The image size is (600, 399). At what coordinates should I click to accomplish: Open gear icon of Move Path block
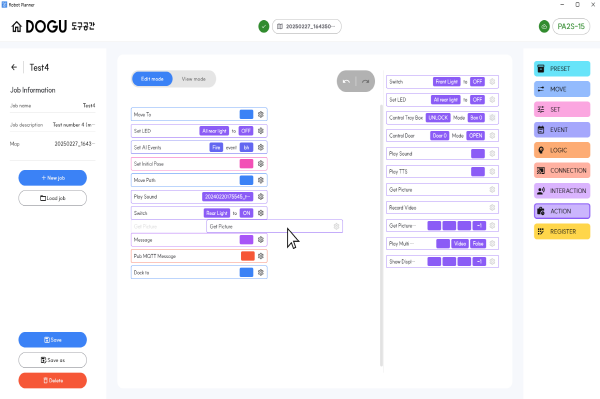(261, 180)
